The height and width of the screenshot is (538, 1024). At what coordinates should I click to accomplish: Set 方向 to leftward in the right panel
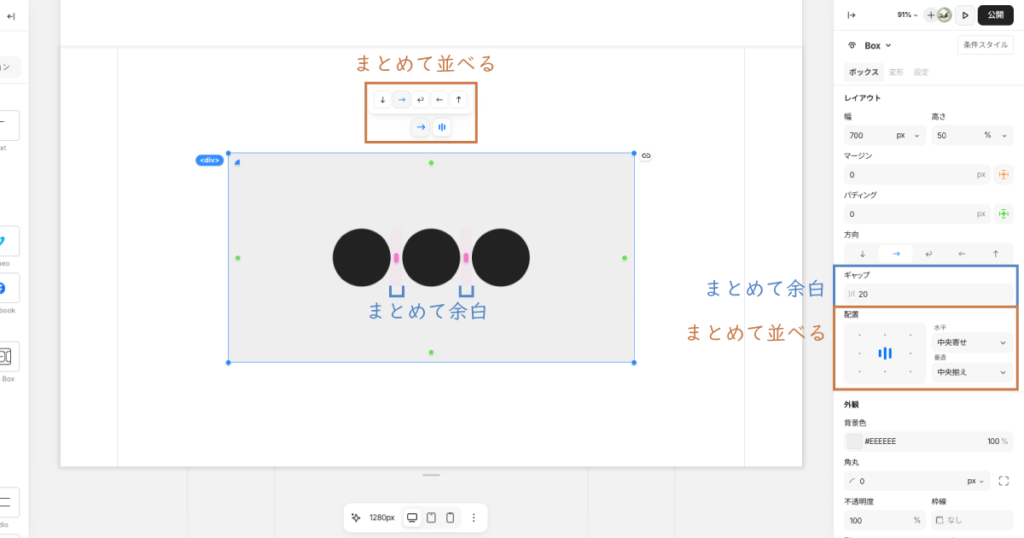tap(962, 254)
